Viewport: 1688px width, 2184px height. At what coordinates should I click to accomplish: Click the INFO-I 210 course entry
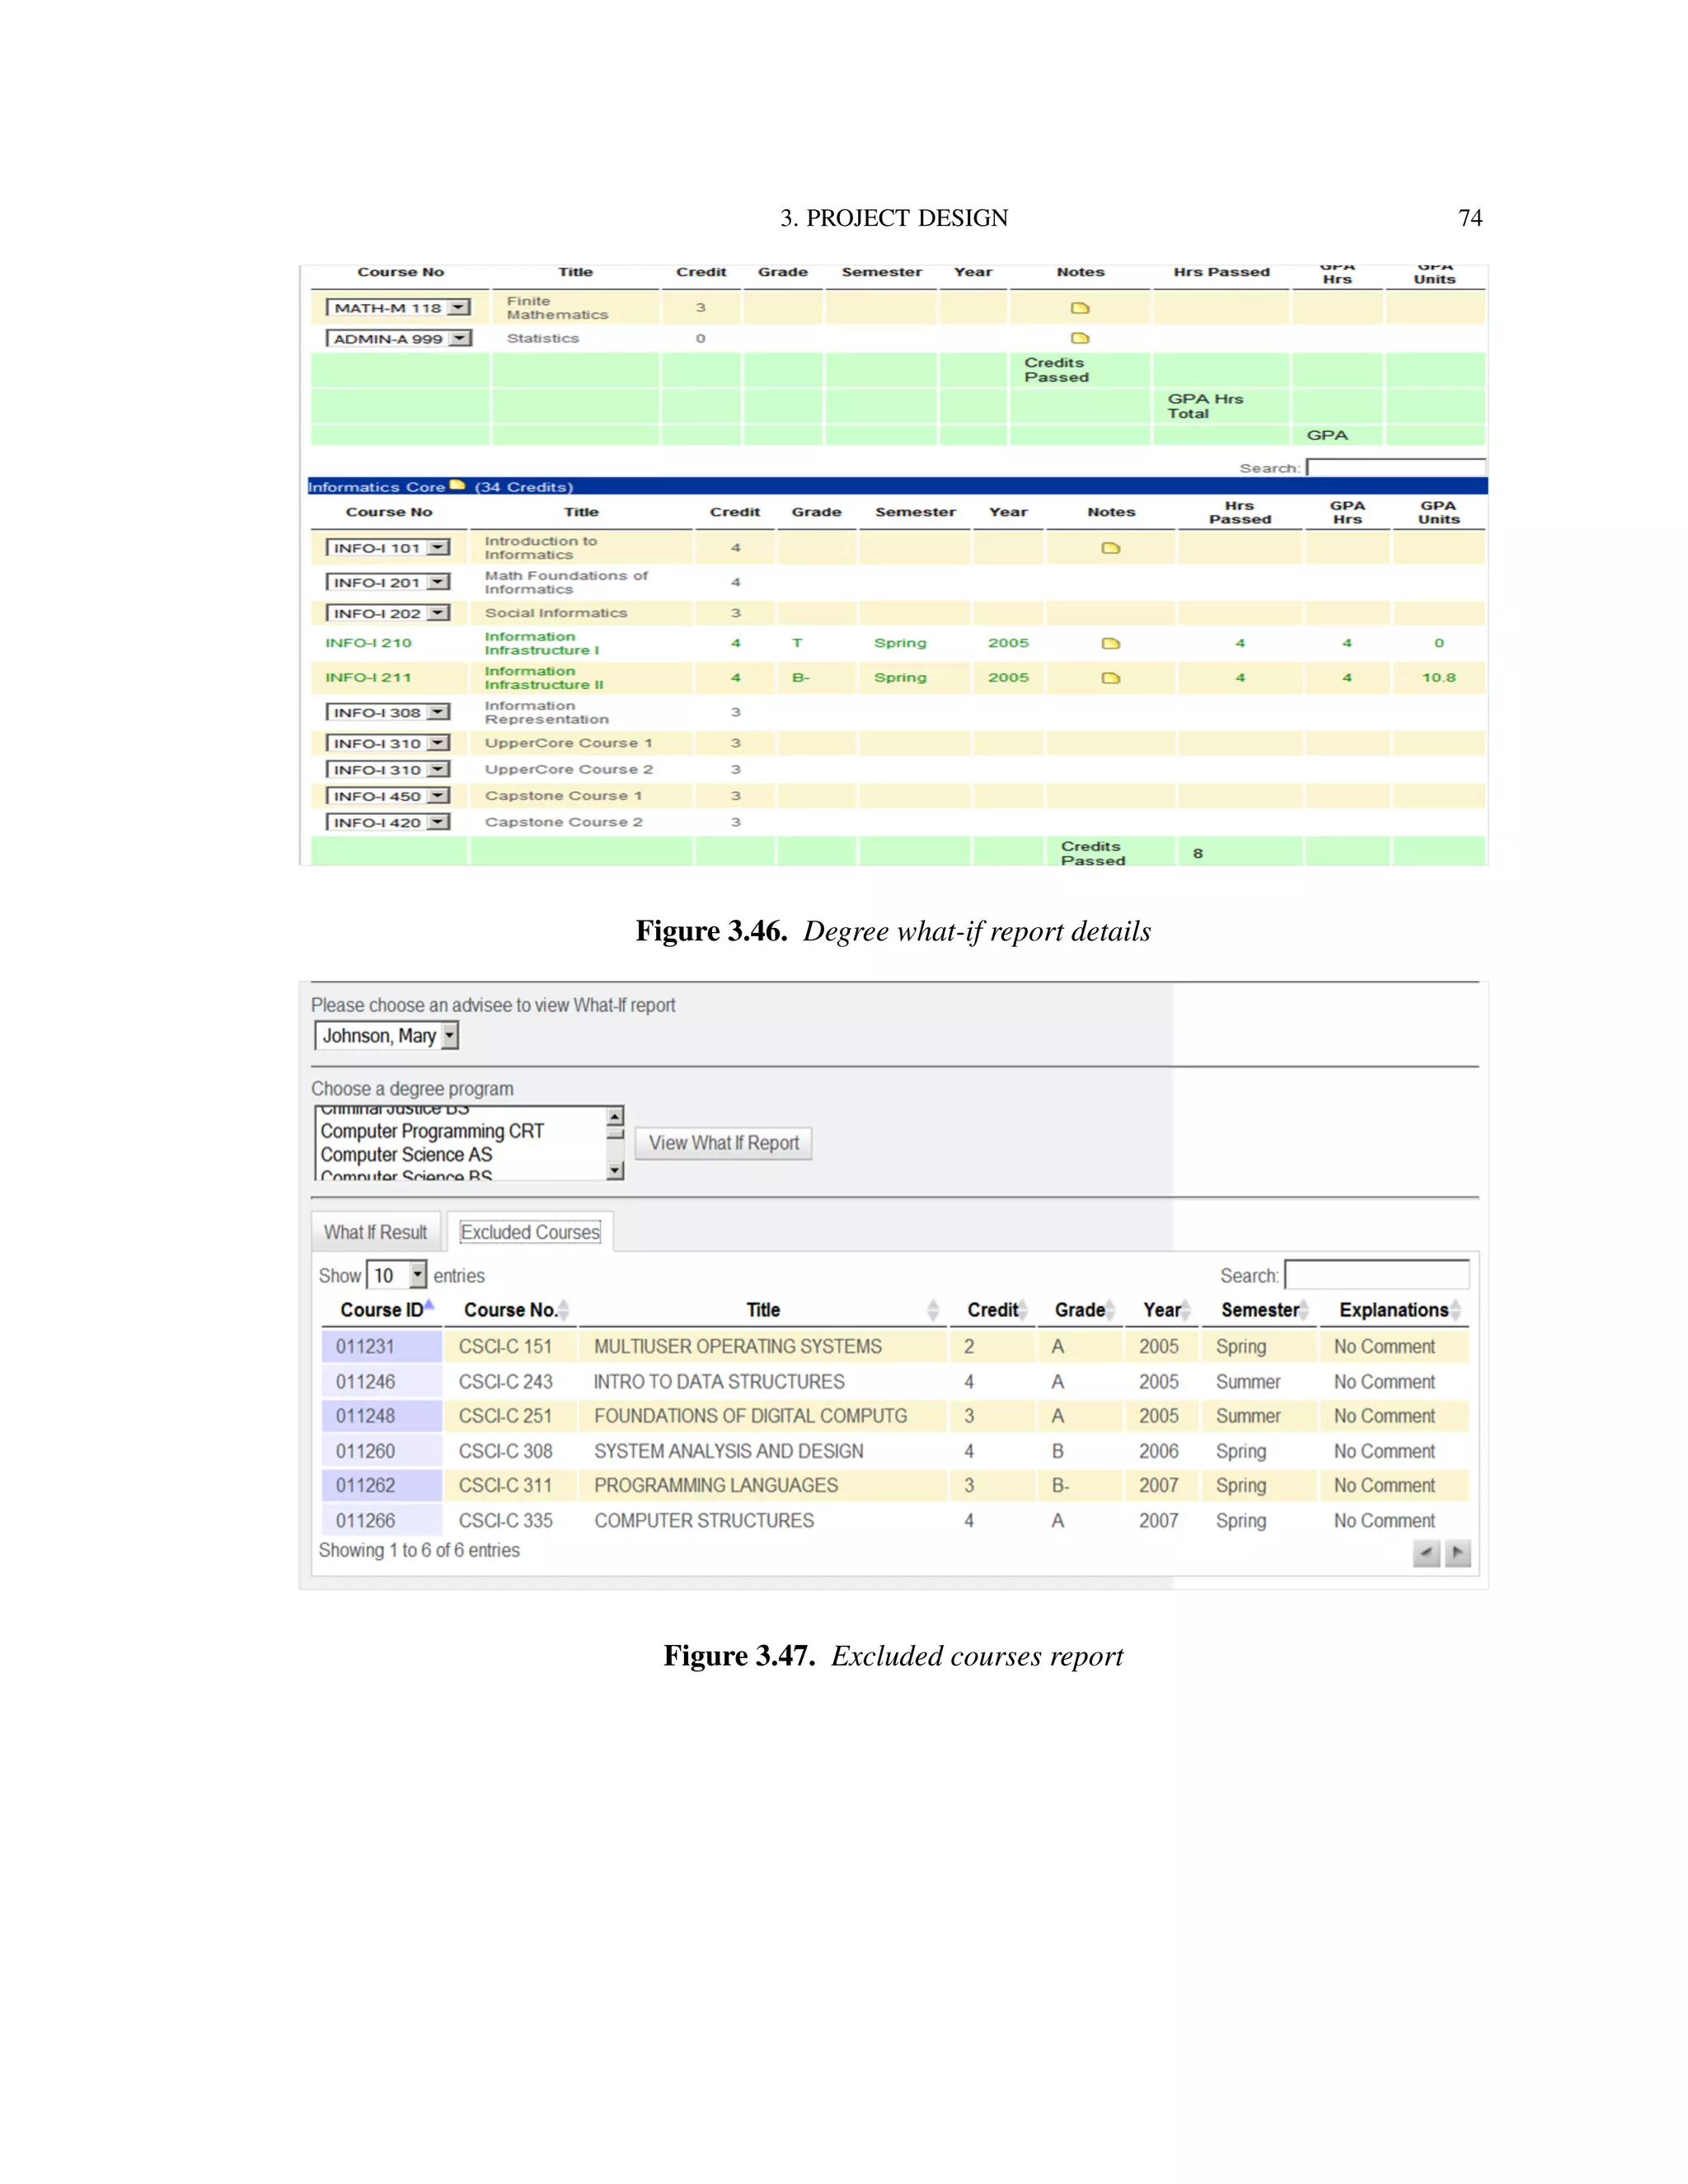click(x=368, y=643)
